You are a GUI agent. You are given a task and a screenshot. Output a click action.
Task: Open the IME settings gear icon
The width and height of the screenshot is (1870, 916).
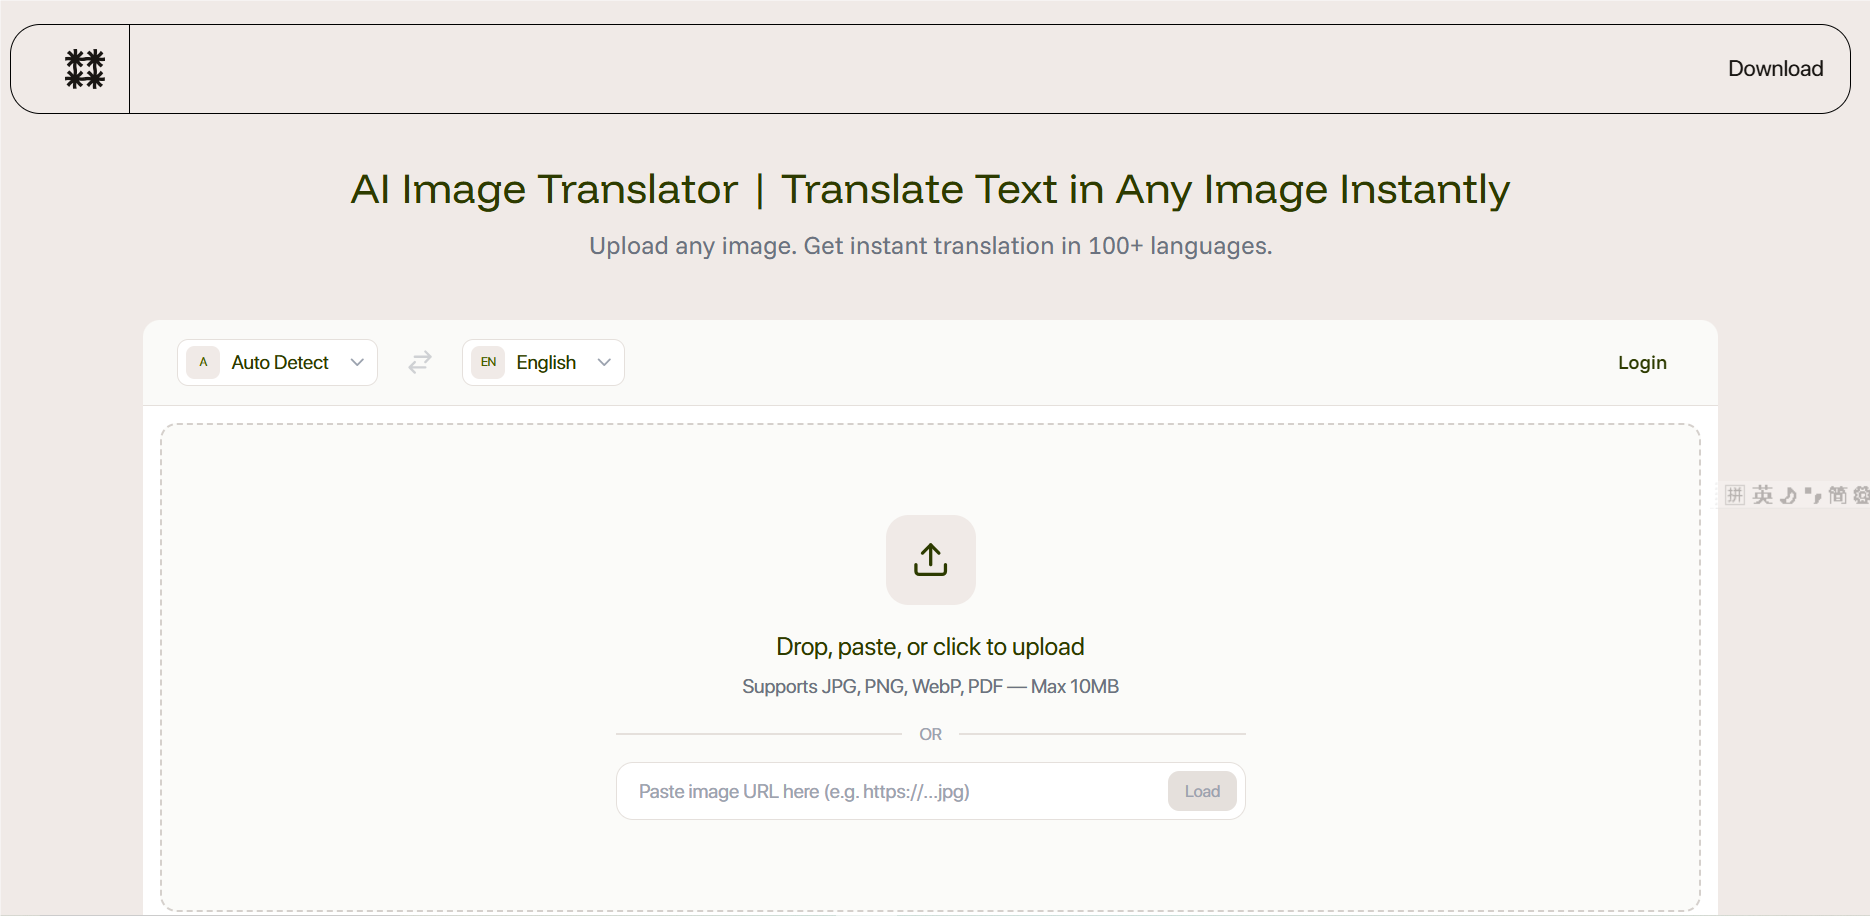1861,495
